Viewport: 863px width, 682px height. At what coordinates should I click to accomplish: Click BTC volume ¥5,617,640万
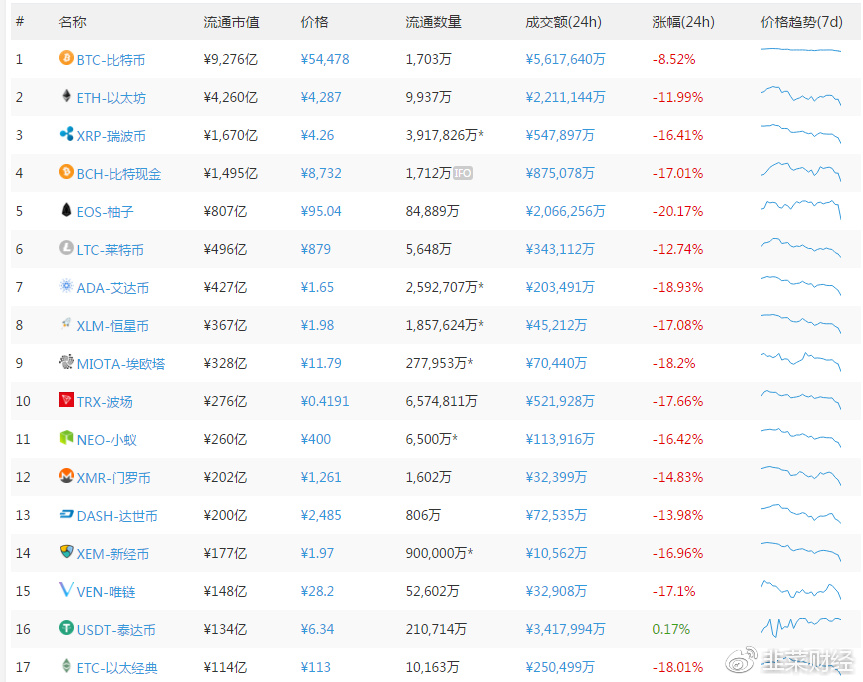[x=565, y=59]
